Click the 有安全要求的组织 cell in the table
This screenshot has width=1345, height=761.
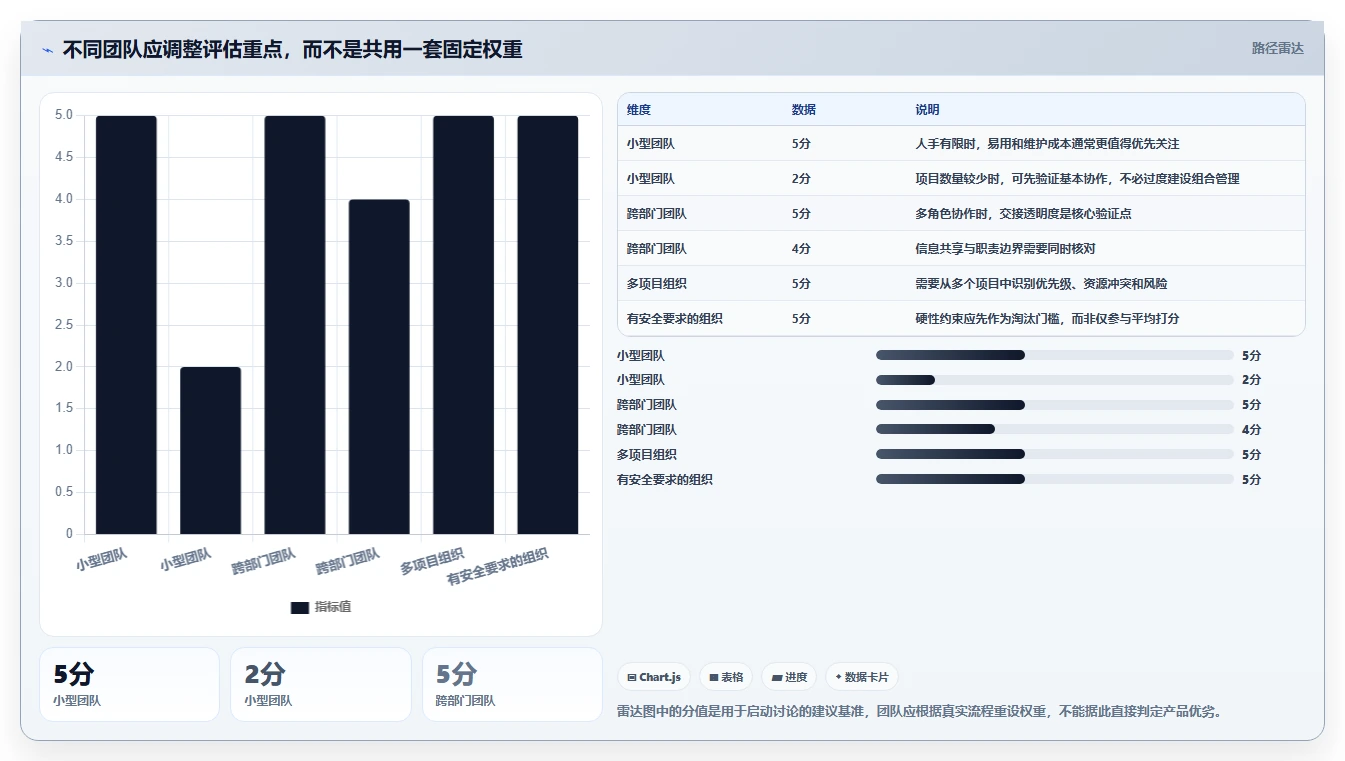(x=675, y=319)
